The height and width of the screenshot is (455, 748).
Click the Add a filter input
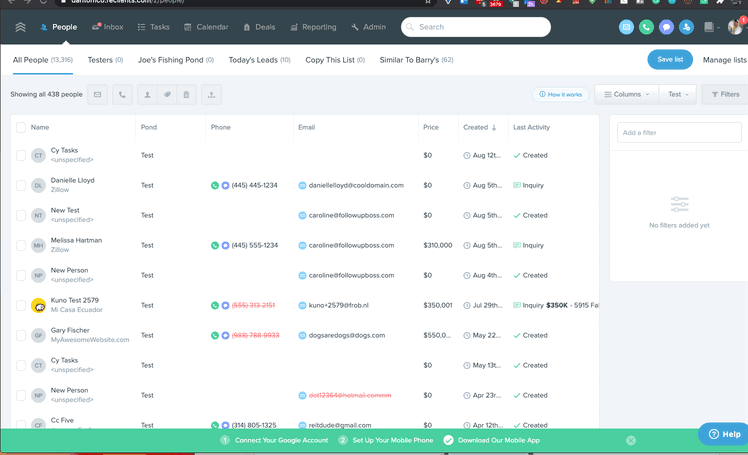click(x=679, y=133)
